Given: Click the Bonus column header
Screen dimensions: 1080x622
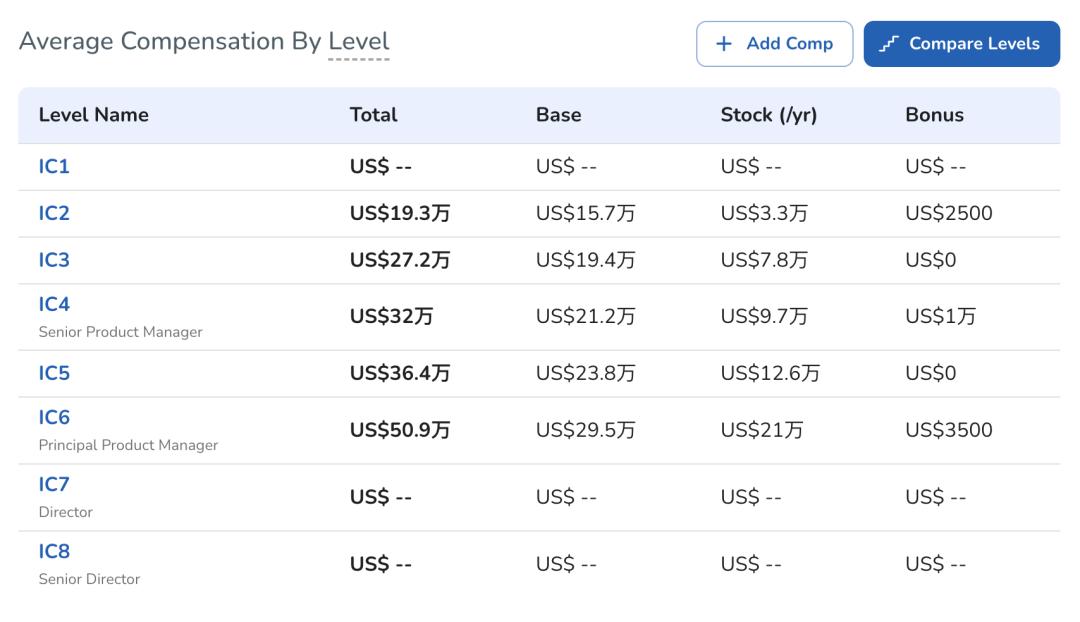Looking at the screenshot, I should 934,115.
